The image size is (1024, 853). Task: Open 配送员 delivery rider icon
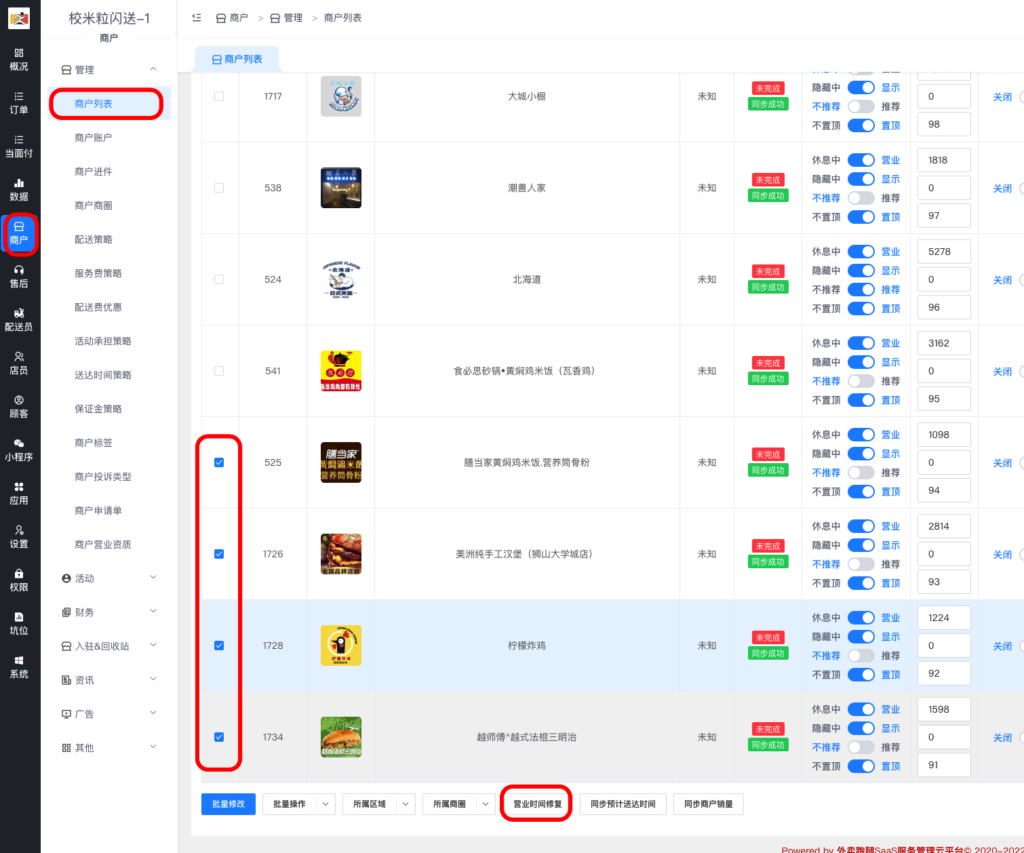pos(19,319)
